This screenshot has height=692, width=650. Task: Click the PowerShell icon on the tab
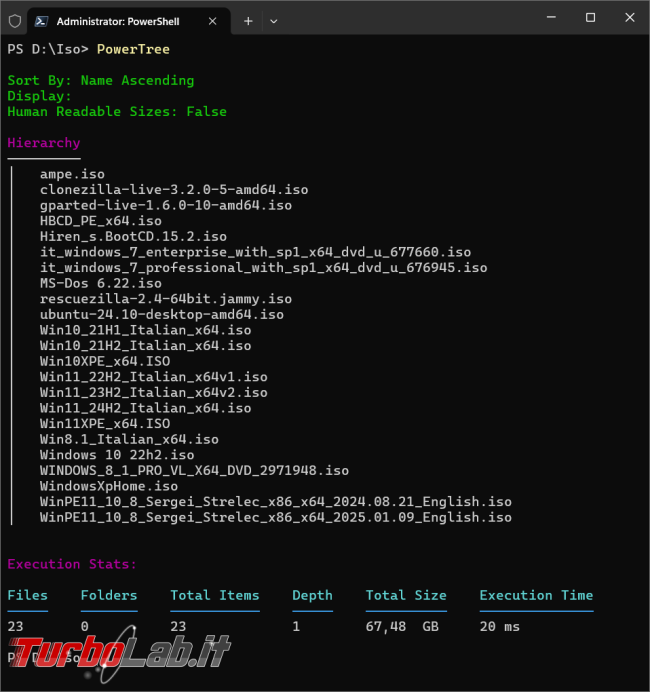(41, 21)
